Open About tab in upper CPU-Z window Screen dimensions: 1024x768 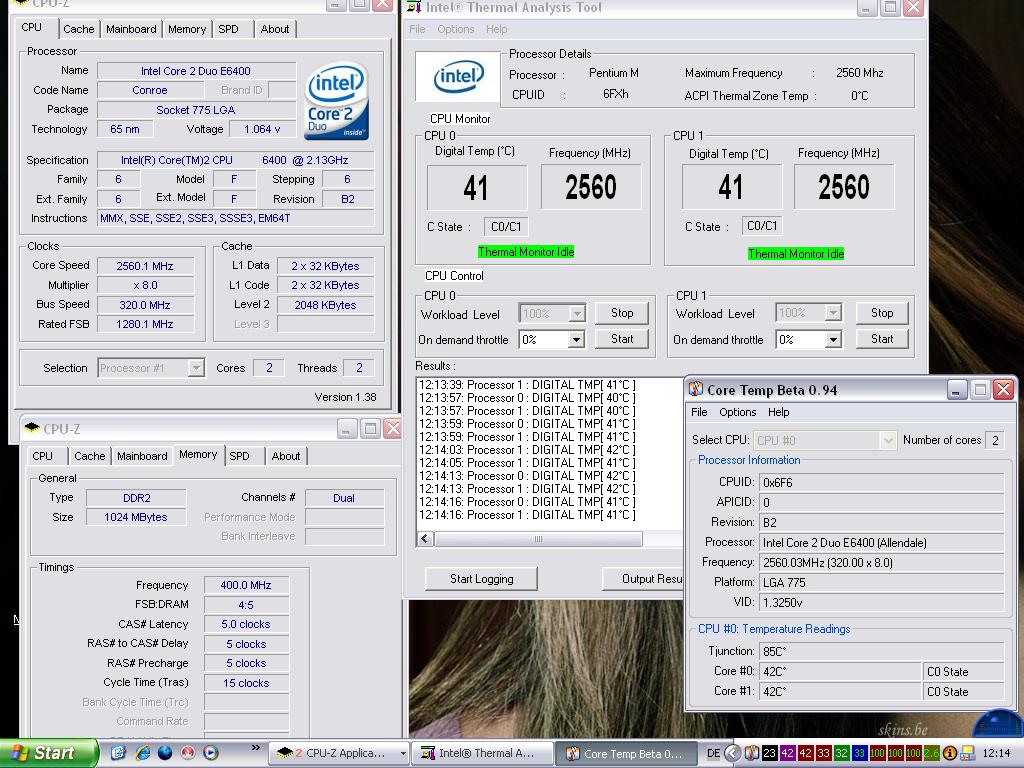point(275,29)
